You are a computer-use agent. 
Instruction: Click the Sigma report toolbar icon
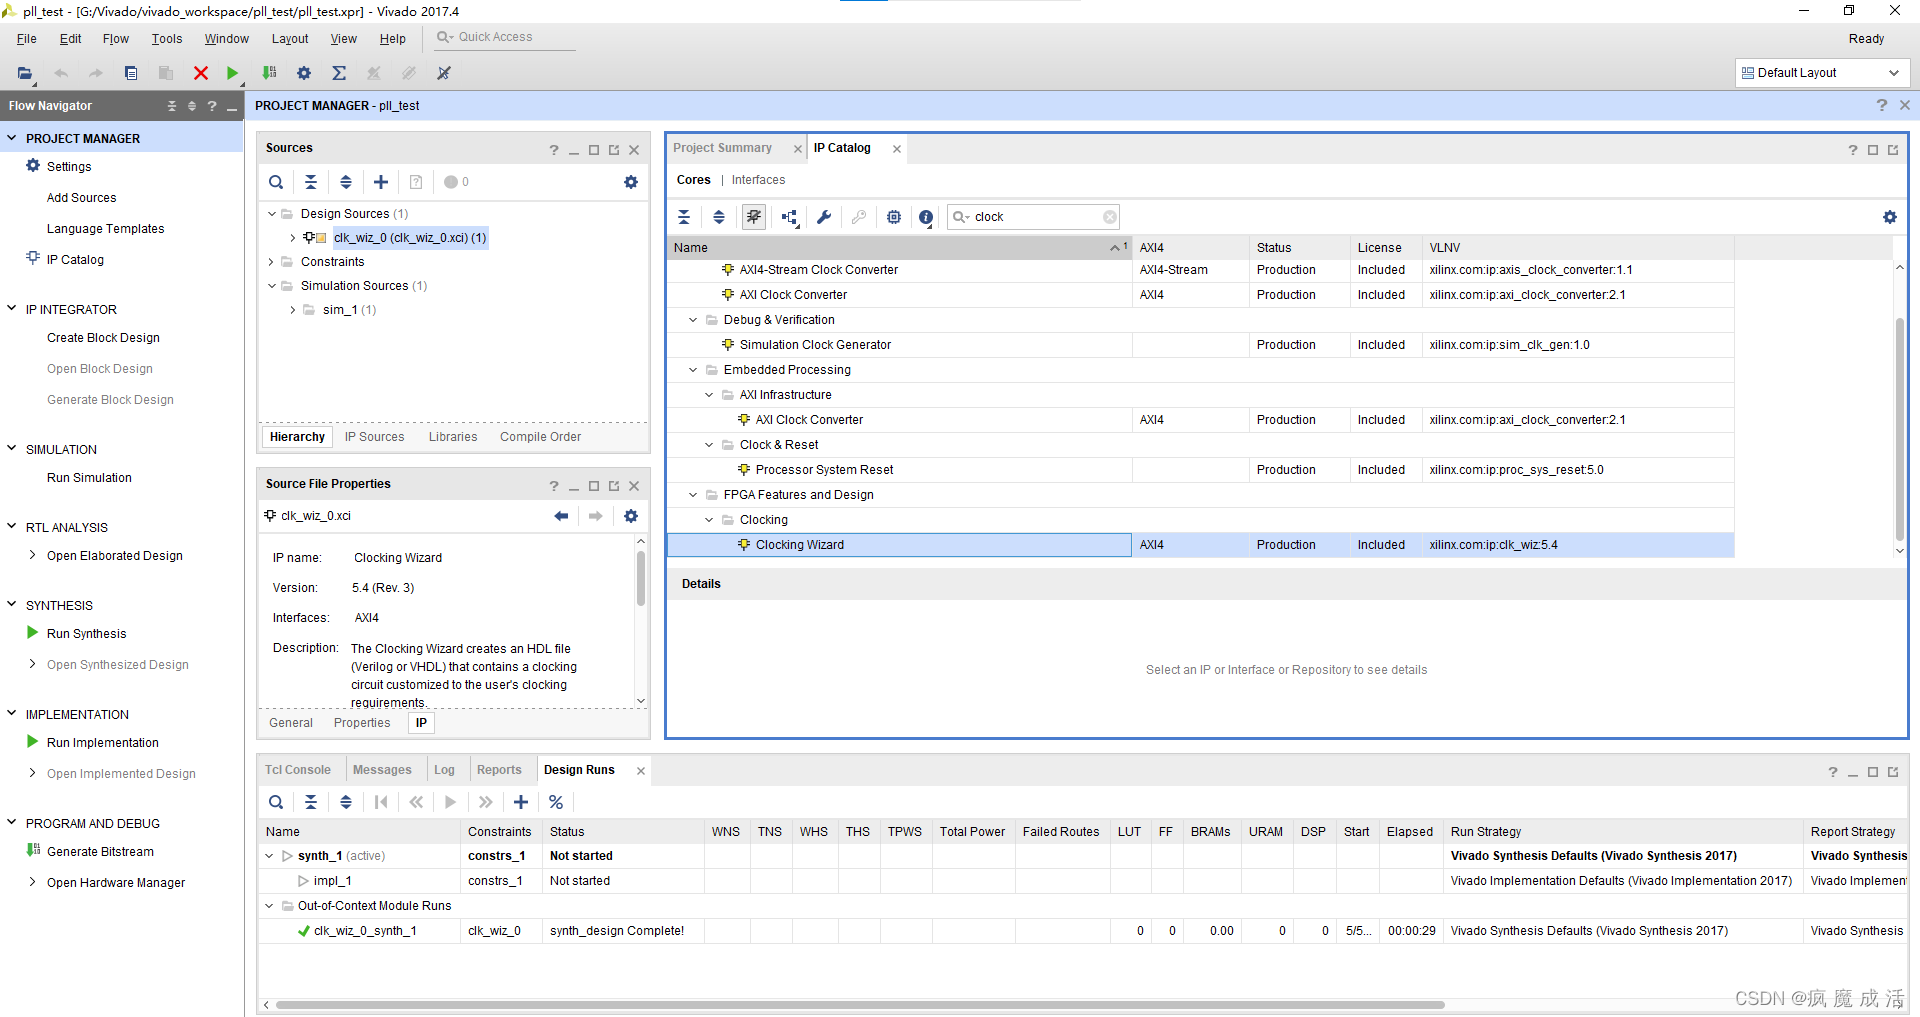pos(339,73)
